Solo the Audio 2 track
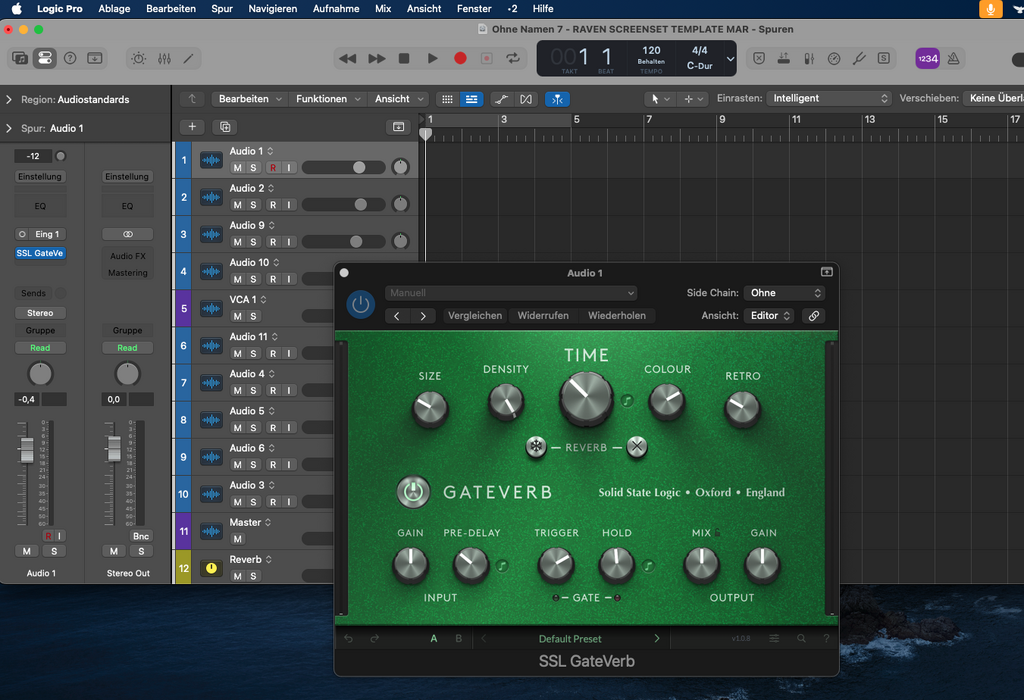 [253, 205]
